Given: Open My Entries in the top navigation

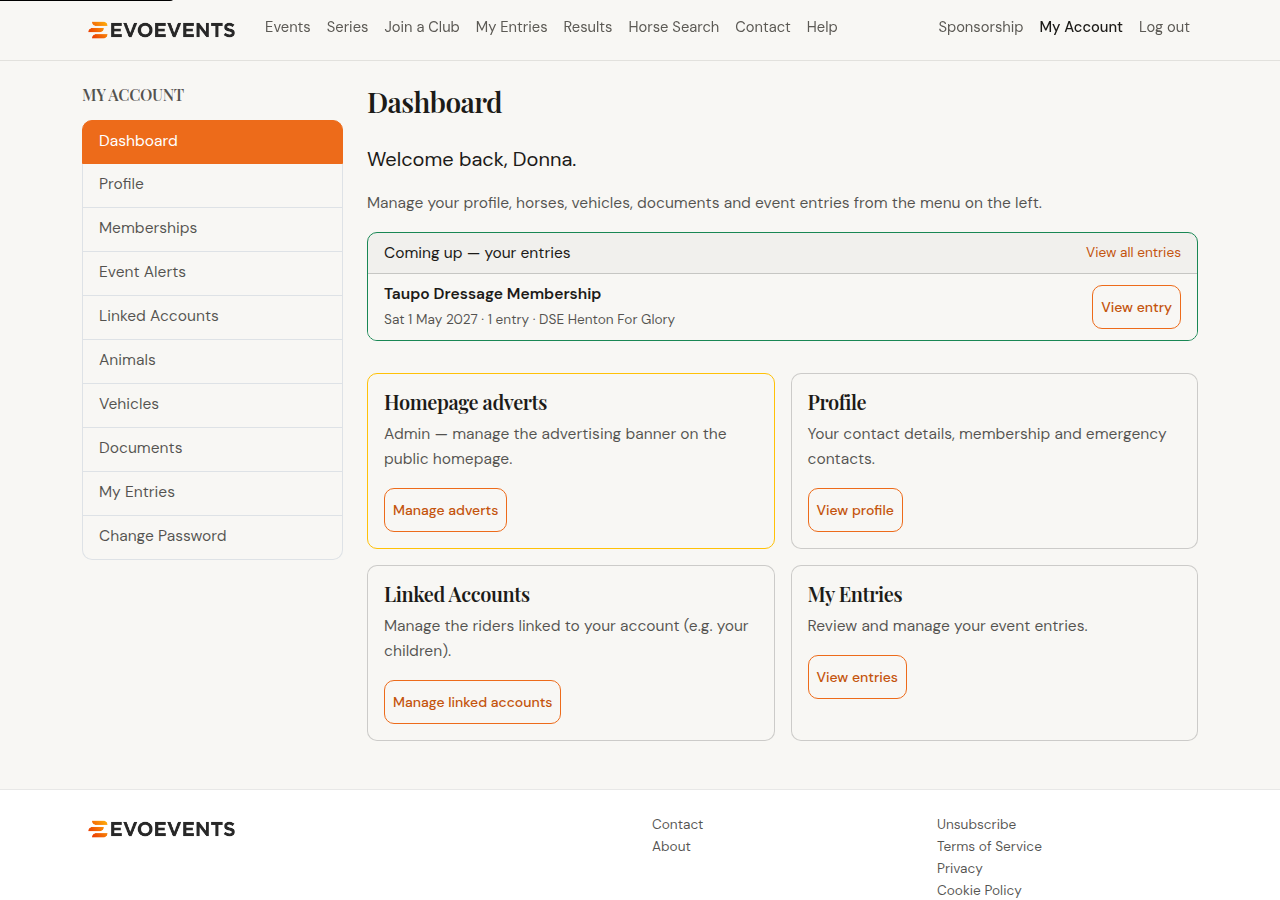Looking at the screenshot, I should point(511,27).
